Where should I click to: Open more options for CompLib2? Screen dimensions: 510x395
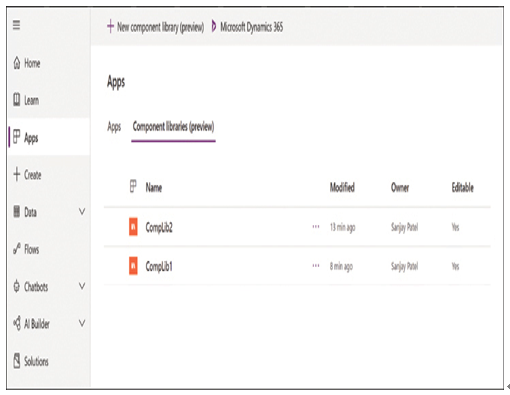(x=316, y=227)
